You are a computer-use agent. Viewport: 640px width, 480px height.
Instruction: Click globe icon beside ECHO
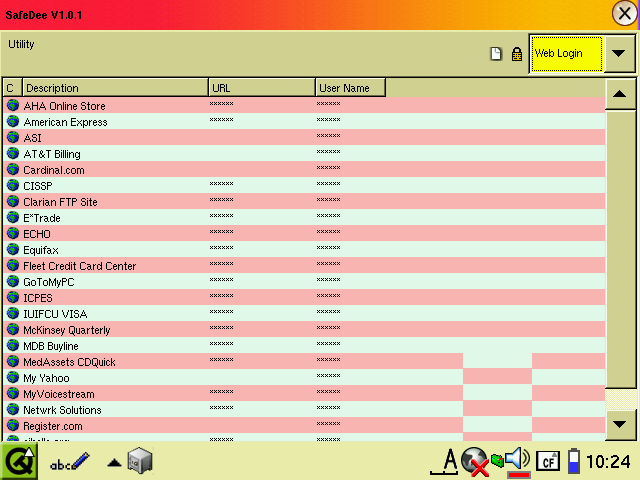point(13,233)
